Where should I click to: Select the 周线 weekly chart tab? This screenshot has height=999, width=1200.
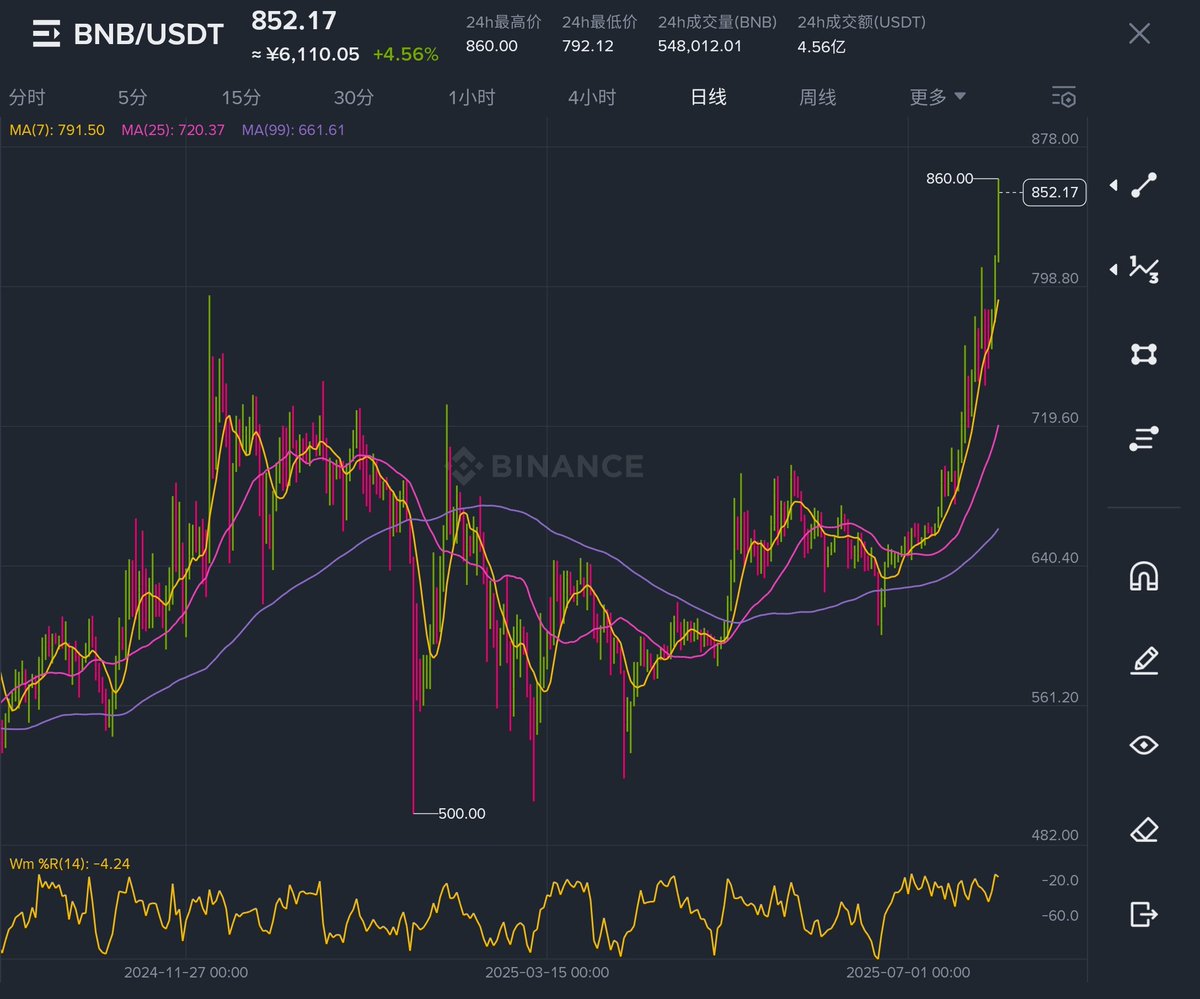click(817, 97)
